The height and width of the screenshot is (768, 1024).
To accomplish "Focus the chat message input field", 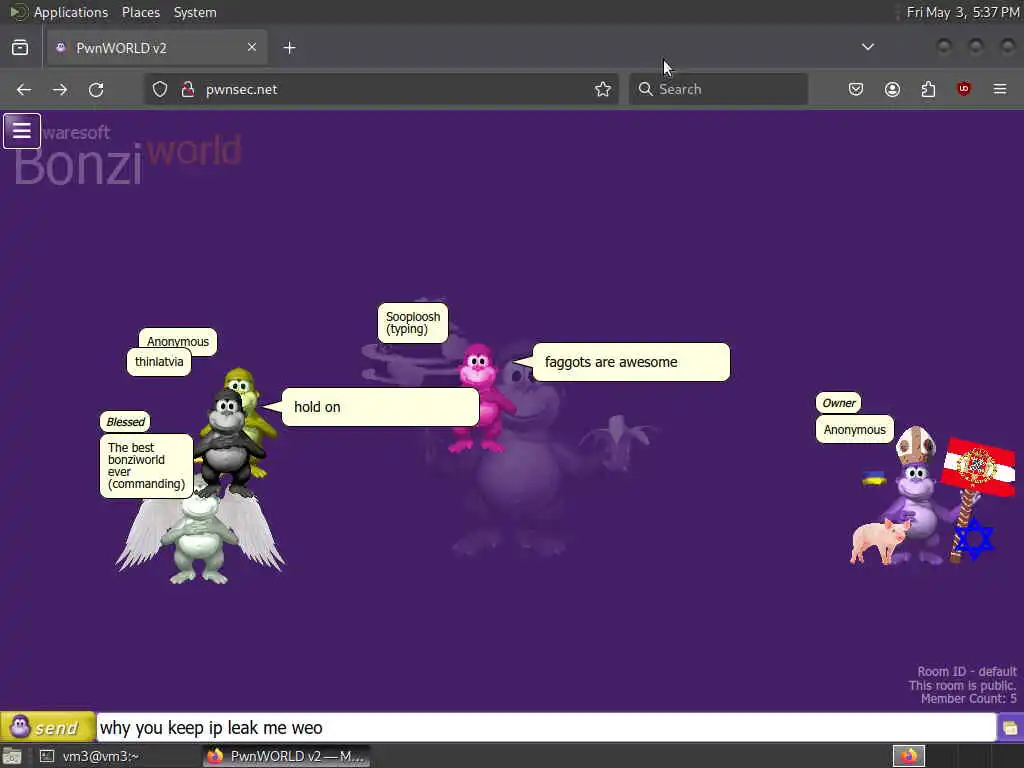I will (x=546, y=728).
